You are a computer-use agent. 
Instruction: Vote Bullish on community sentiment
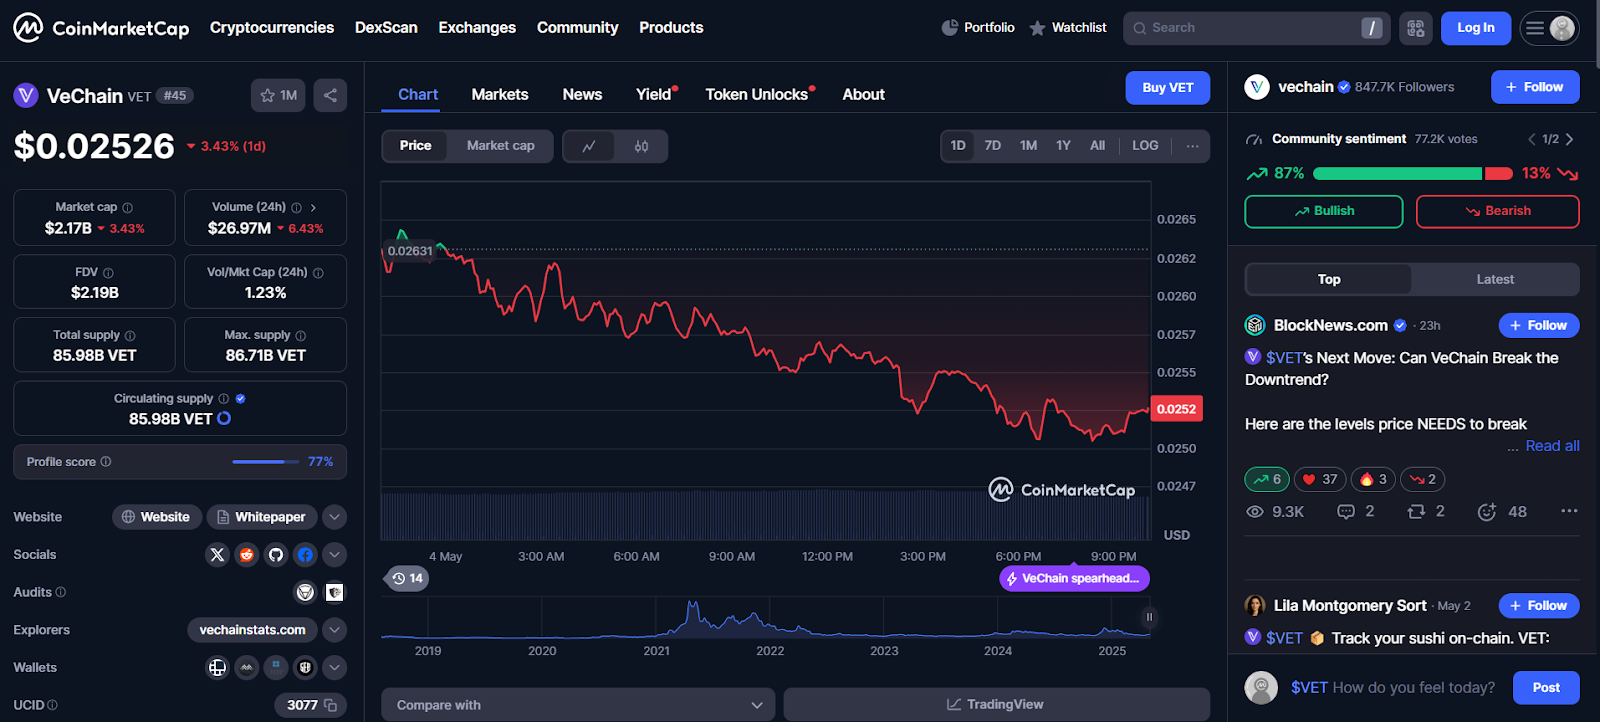pyautogui.click(x=1323, y=211)
